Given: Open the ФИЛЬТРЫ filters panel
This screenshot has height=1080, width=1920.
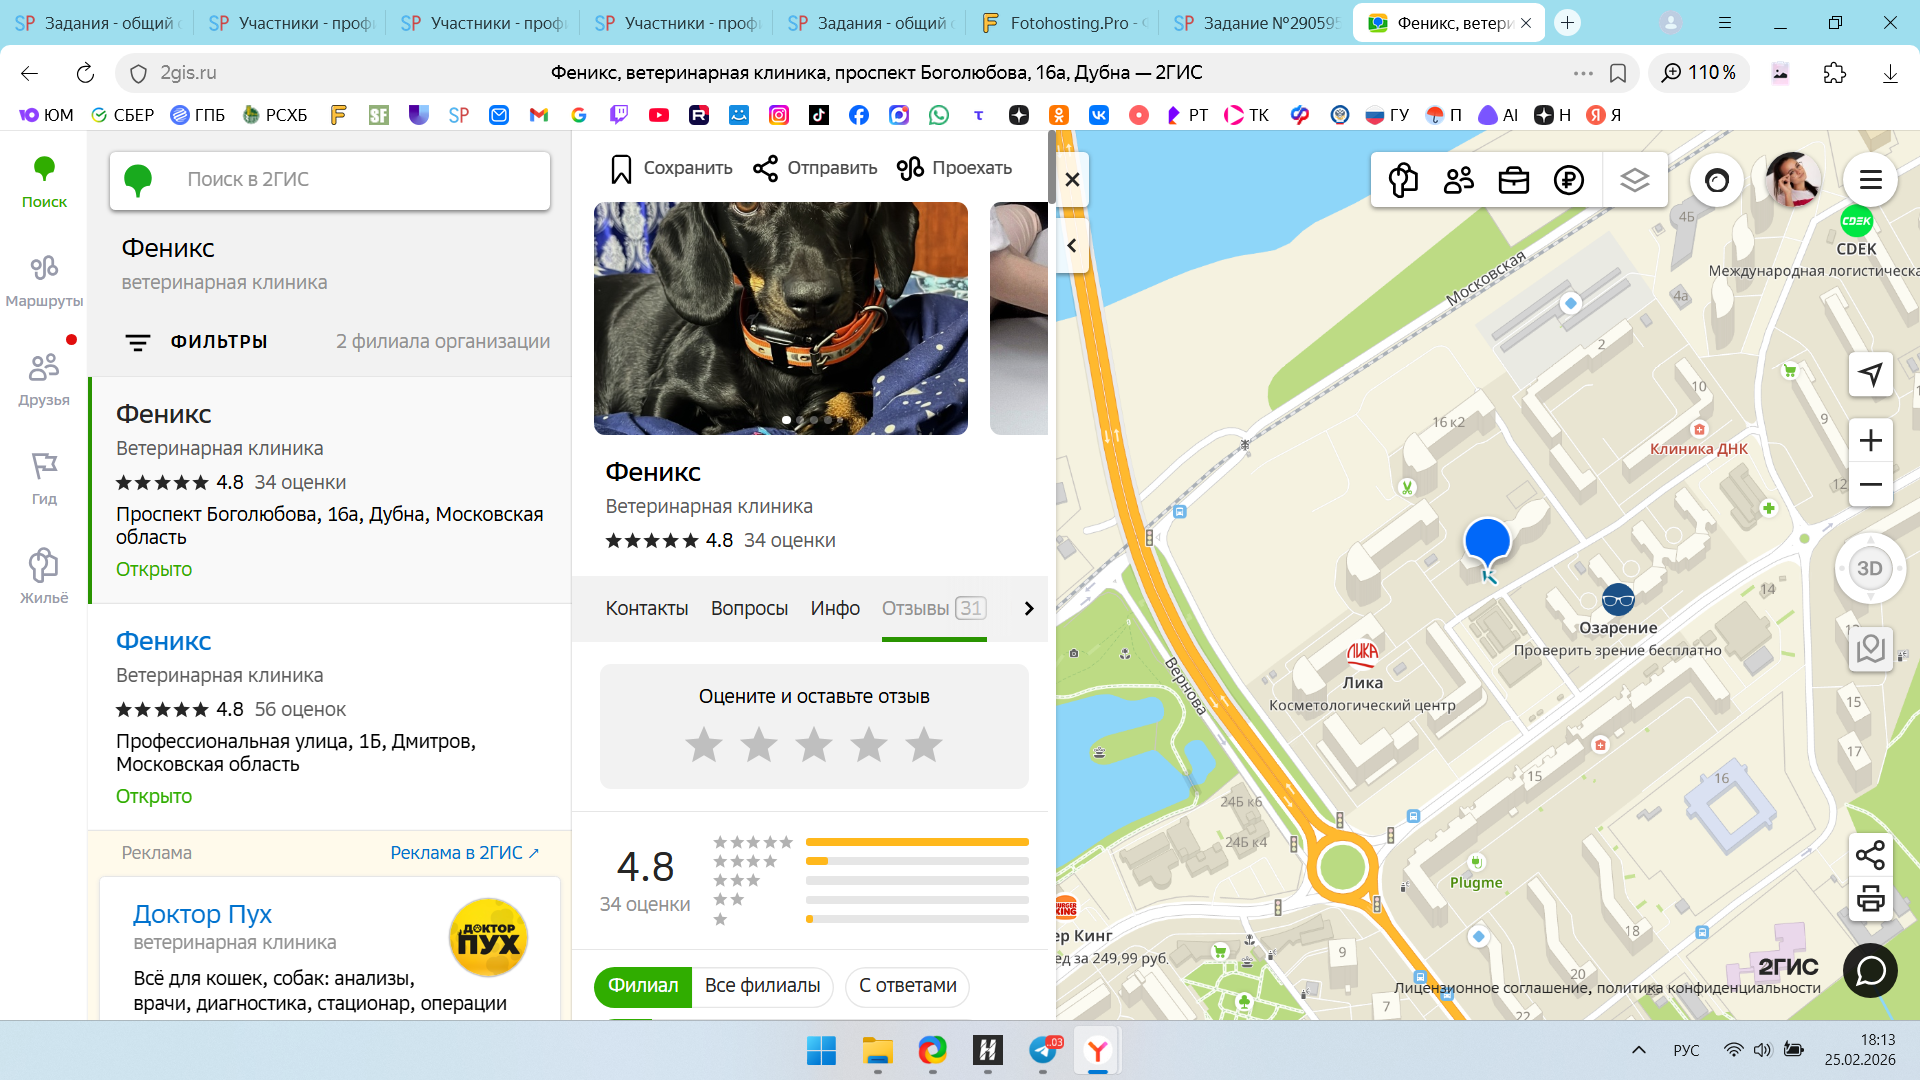Looking at the screenshot, I should [x=196, y=342].
